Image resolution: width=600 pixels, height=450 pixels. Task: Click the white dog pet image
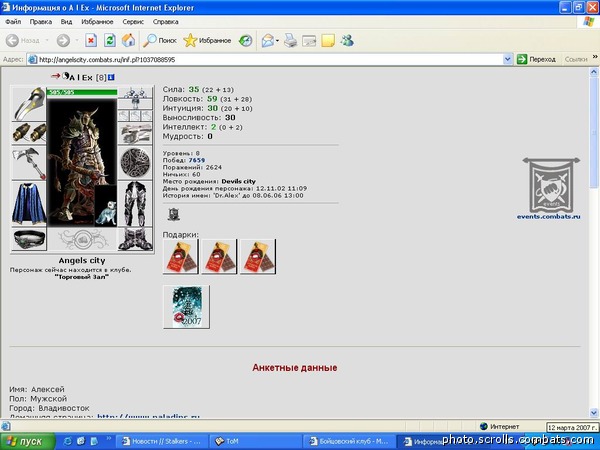coord(106,207)
